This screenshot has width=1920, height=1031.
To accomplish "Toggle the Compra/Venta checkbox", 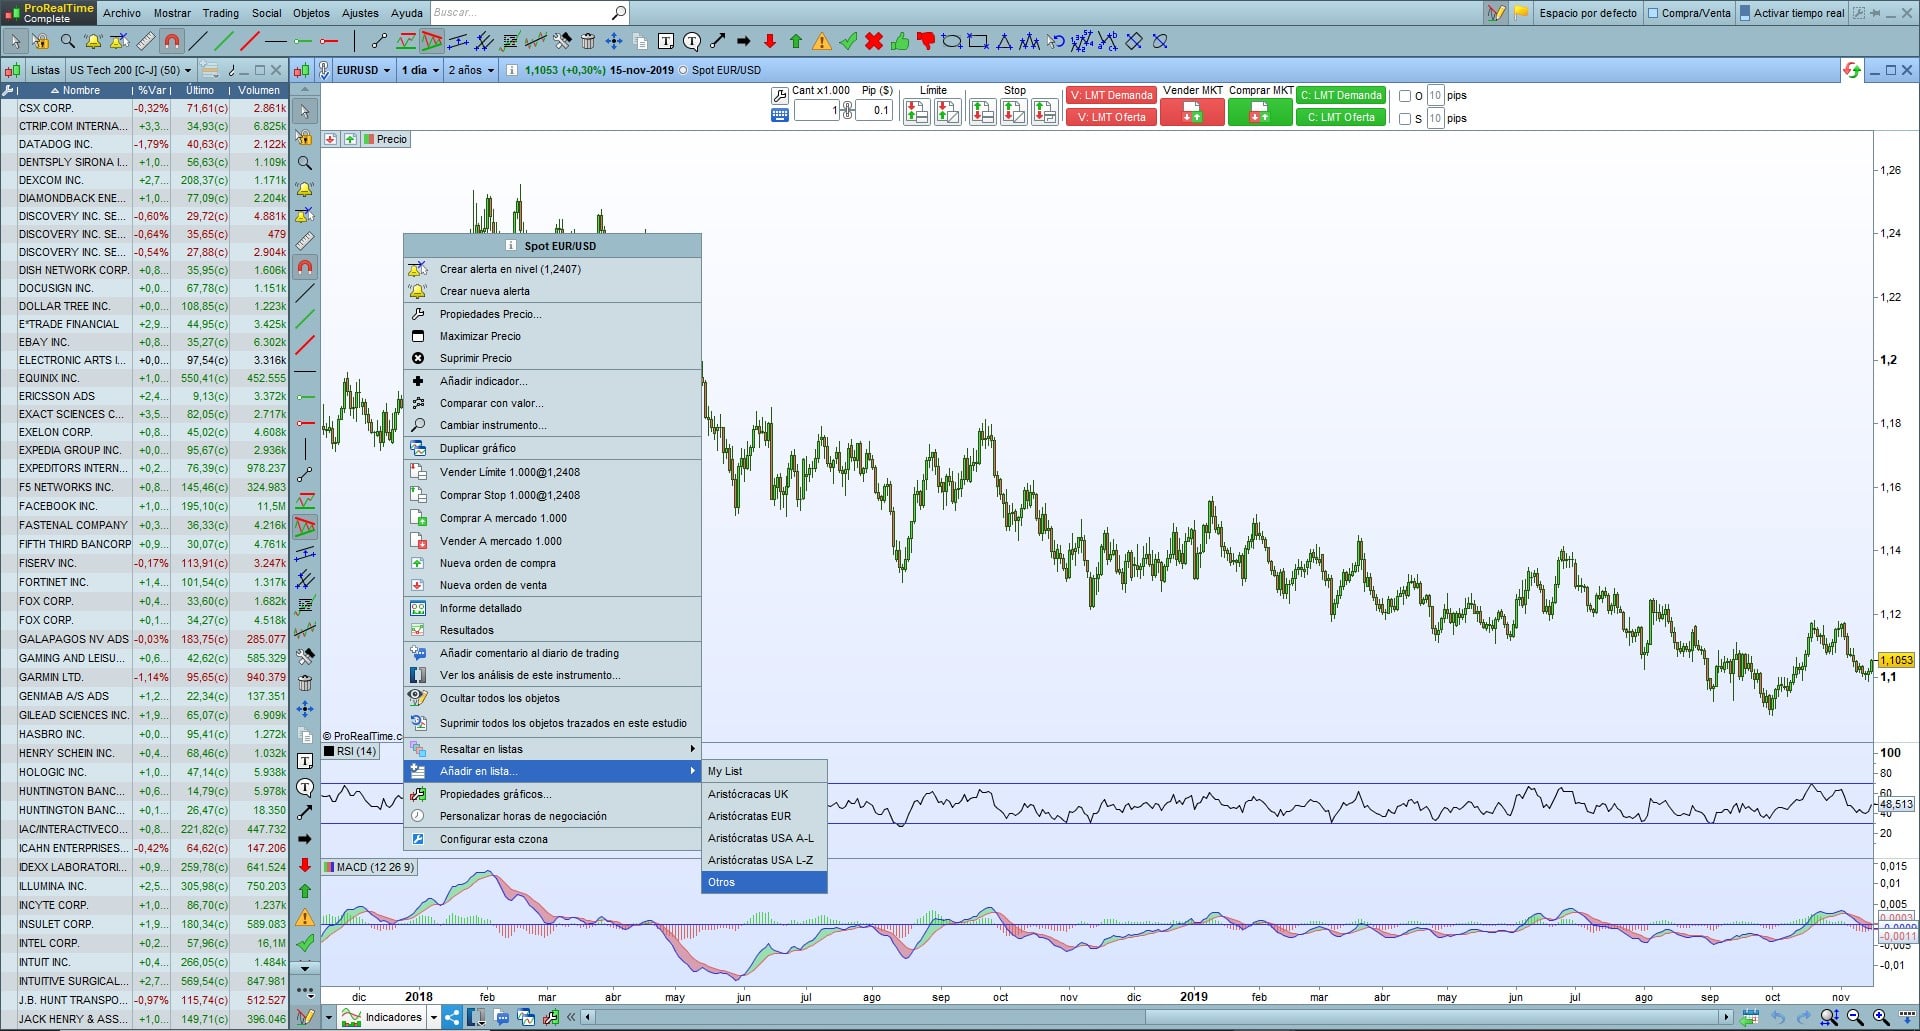I will tap(1653, 13).
